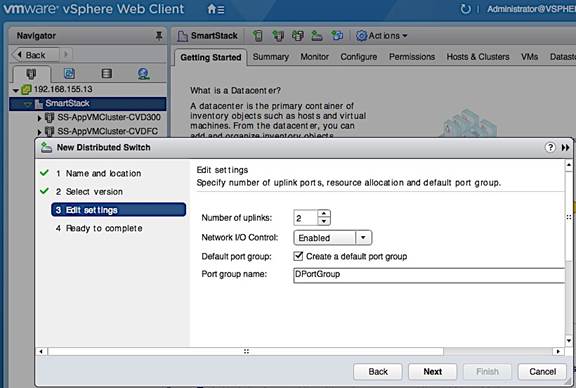Click the refresh icon in header

point(465,9)
